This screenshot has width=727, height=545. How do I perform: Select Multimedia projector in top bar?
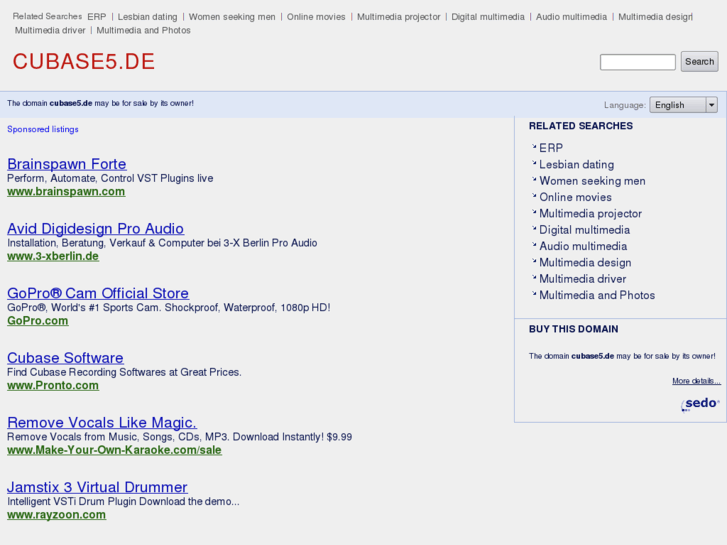click(x=399, y=17)
